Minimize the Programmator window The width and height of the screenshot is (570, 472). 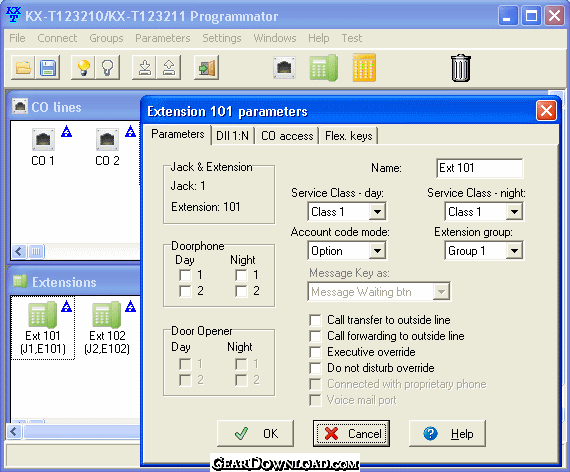[508, 16]
